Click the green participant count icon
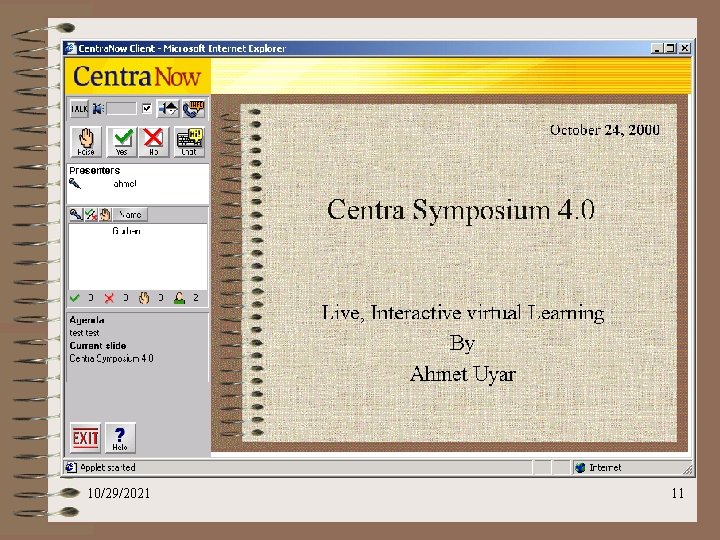 179,298
